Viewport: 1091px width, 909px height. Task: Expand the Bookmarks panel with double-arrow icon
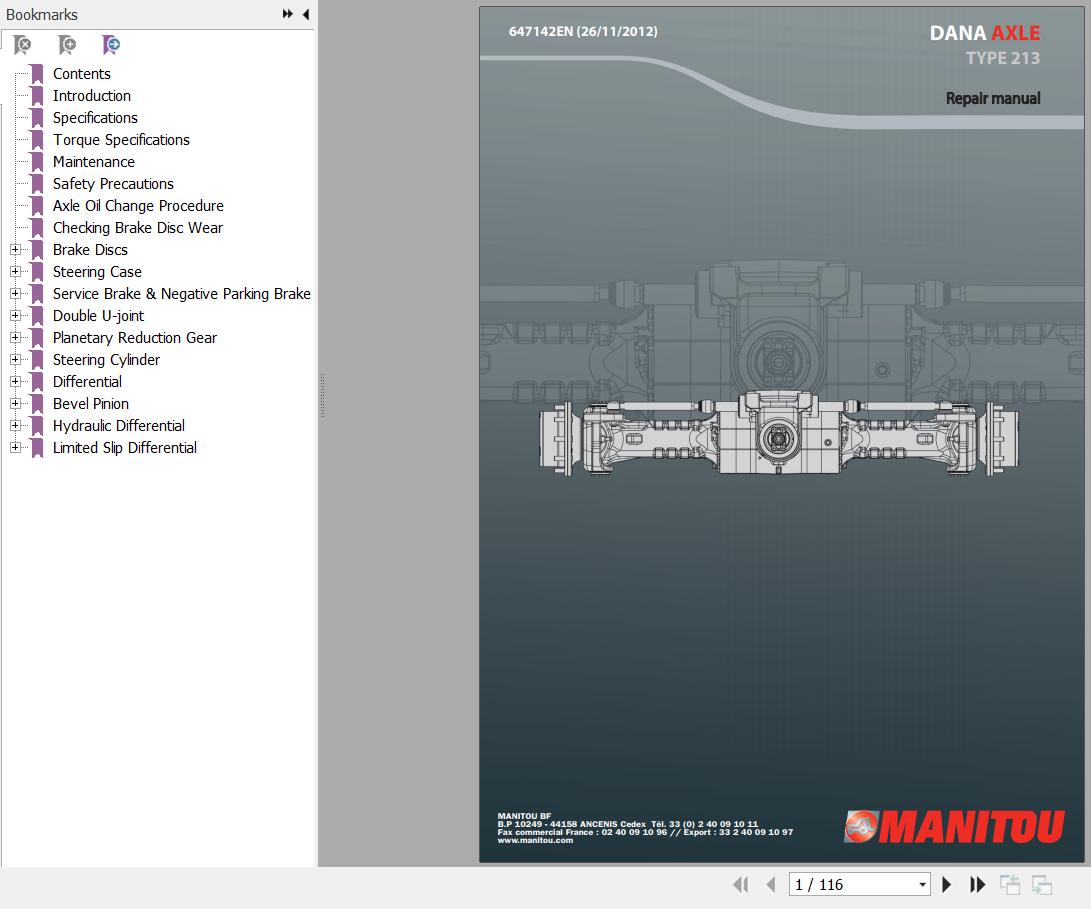pyautogui.click(x=287, y=14)
